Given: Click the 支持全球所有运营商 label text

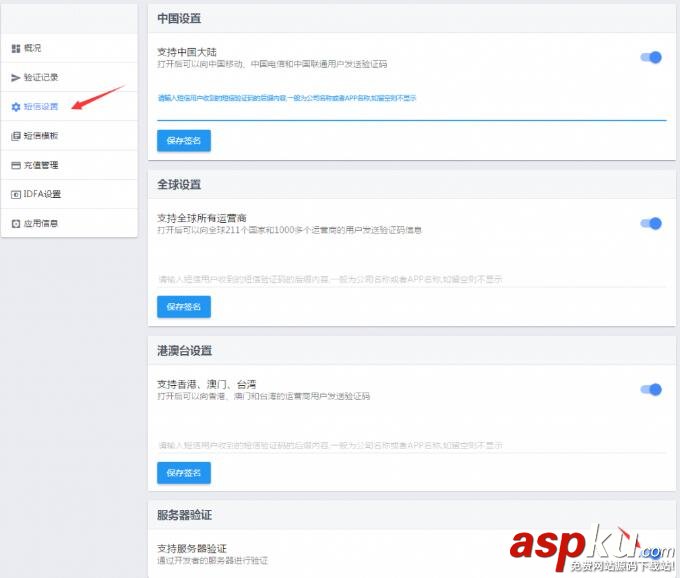Looking at the screenshot, I should [x=202, y=218].
